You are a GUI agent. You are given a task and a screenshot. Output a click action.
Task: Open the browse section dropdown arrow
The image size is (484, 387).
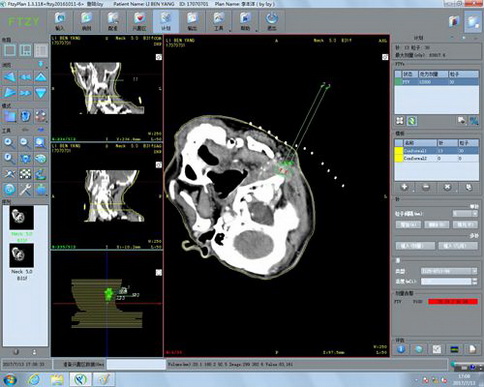pyautogui.click(x=41, y=64)
